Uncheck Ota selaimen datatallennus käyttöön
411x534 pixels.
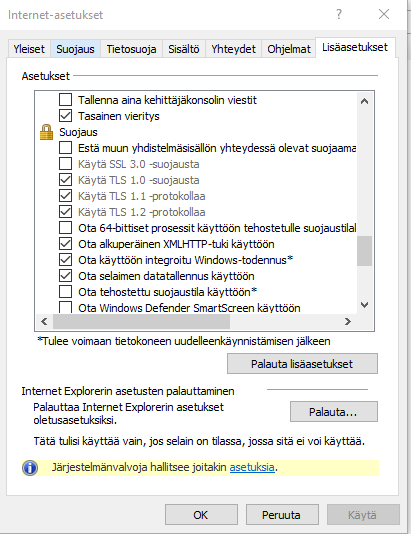click(x=65, y=276)
